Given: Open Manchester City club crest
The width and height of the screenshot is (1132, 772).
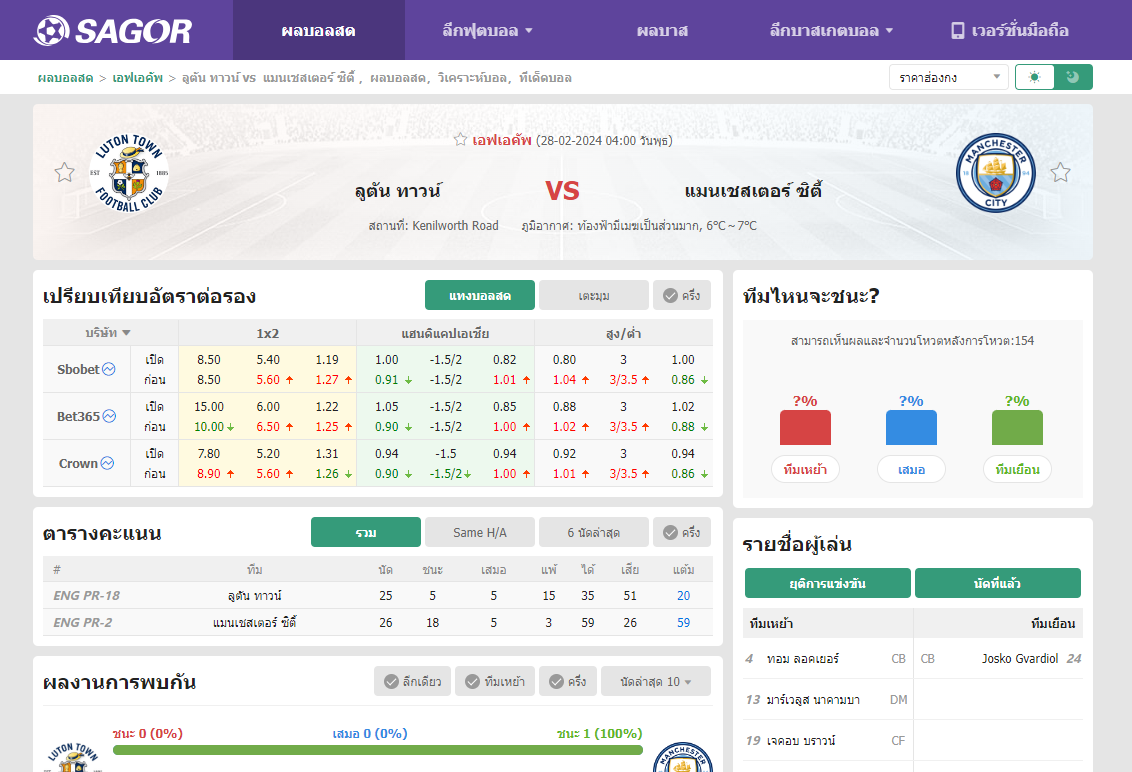Looking at the screenshot, I should pyautogui.click(x=996, y=173).
